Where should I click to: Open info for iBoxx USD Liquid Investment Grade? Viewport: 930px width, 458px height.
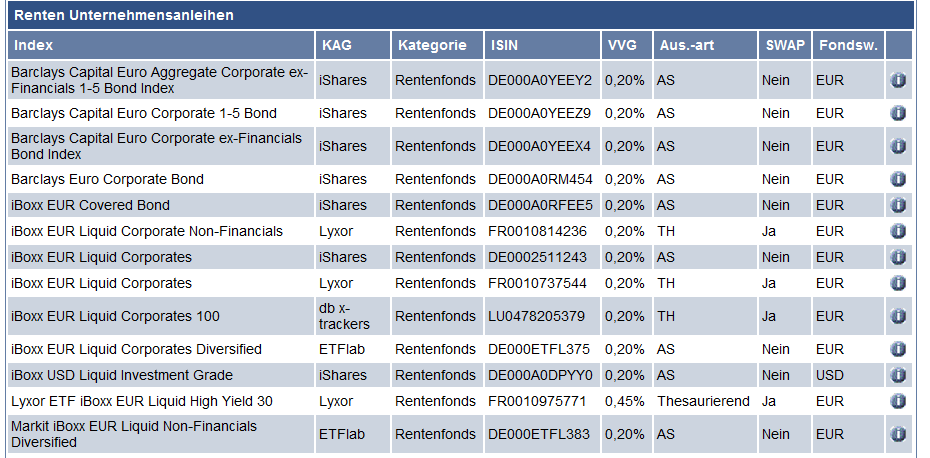pos(898,375)
